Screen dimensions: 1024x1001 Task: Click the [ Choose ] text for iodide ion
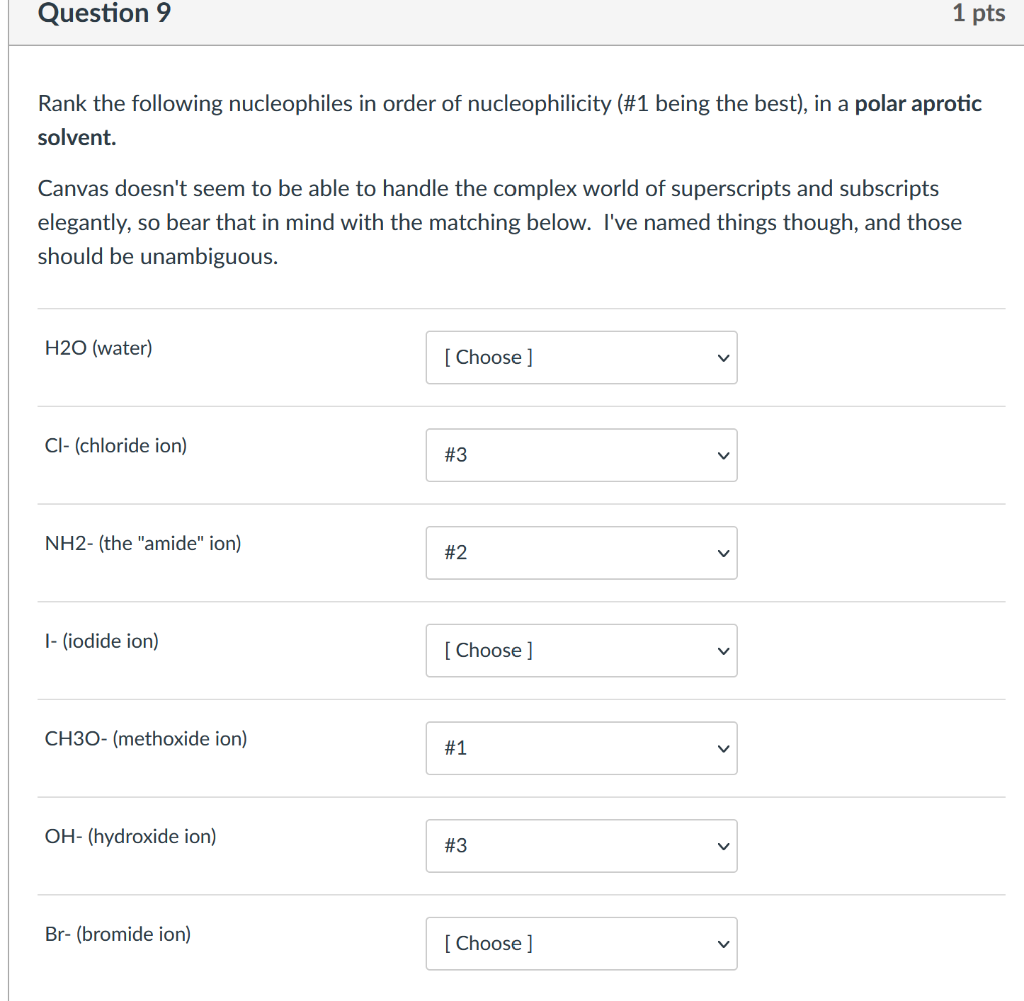pos(487,650)
